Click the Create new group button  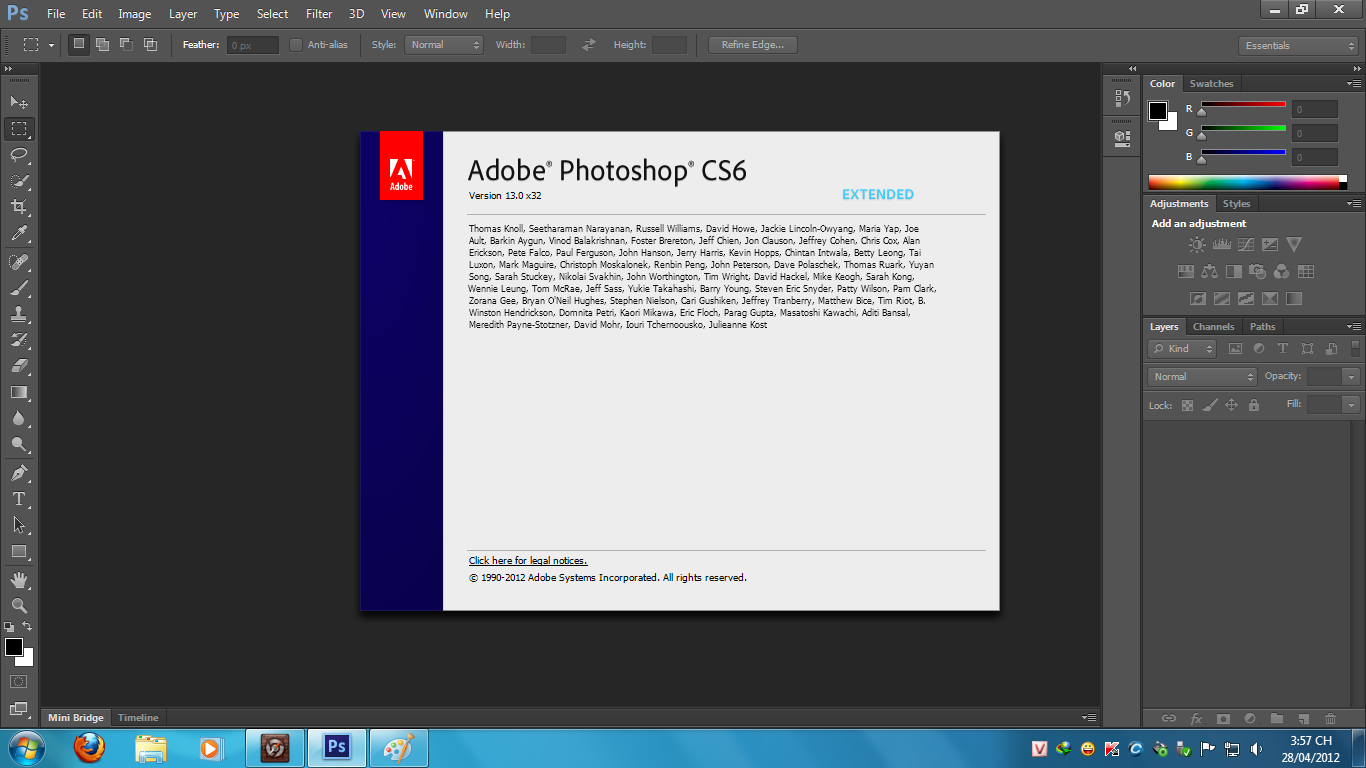[1276, 718]
